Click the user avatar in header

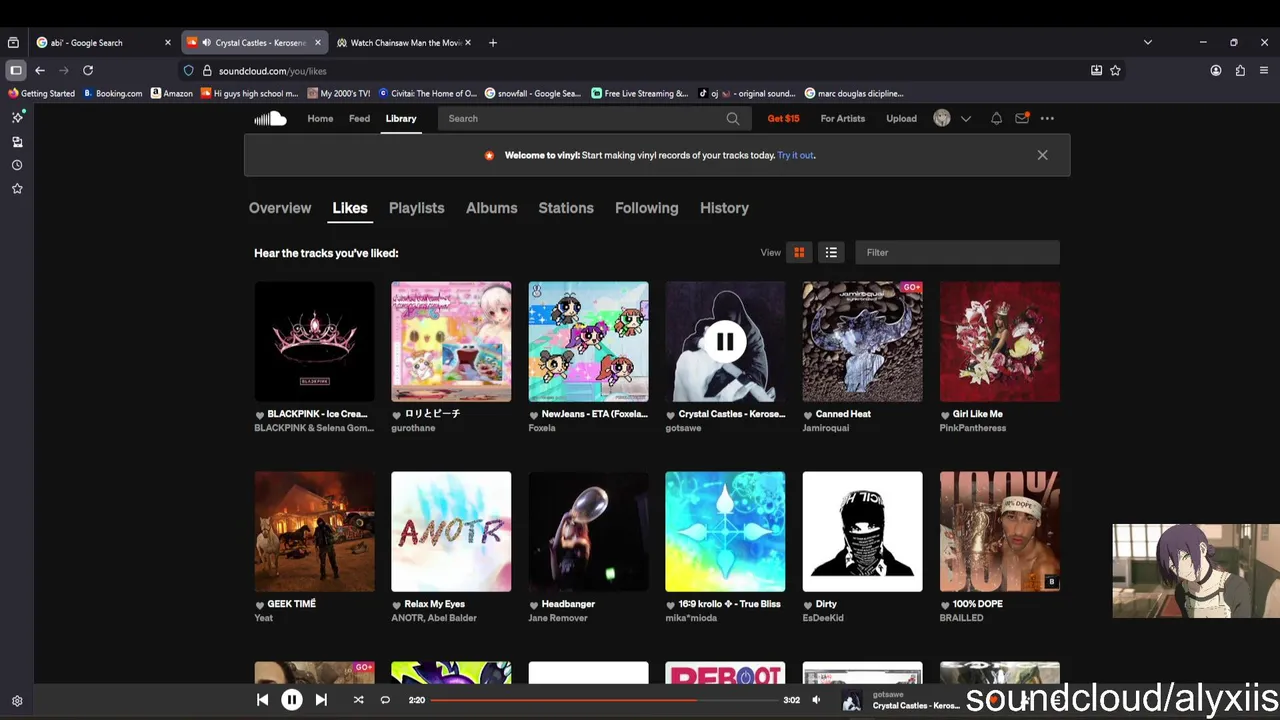point(942,118)
